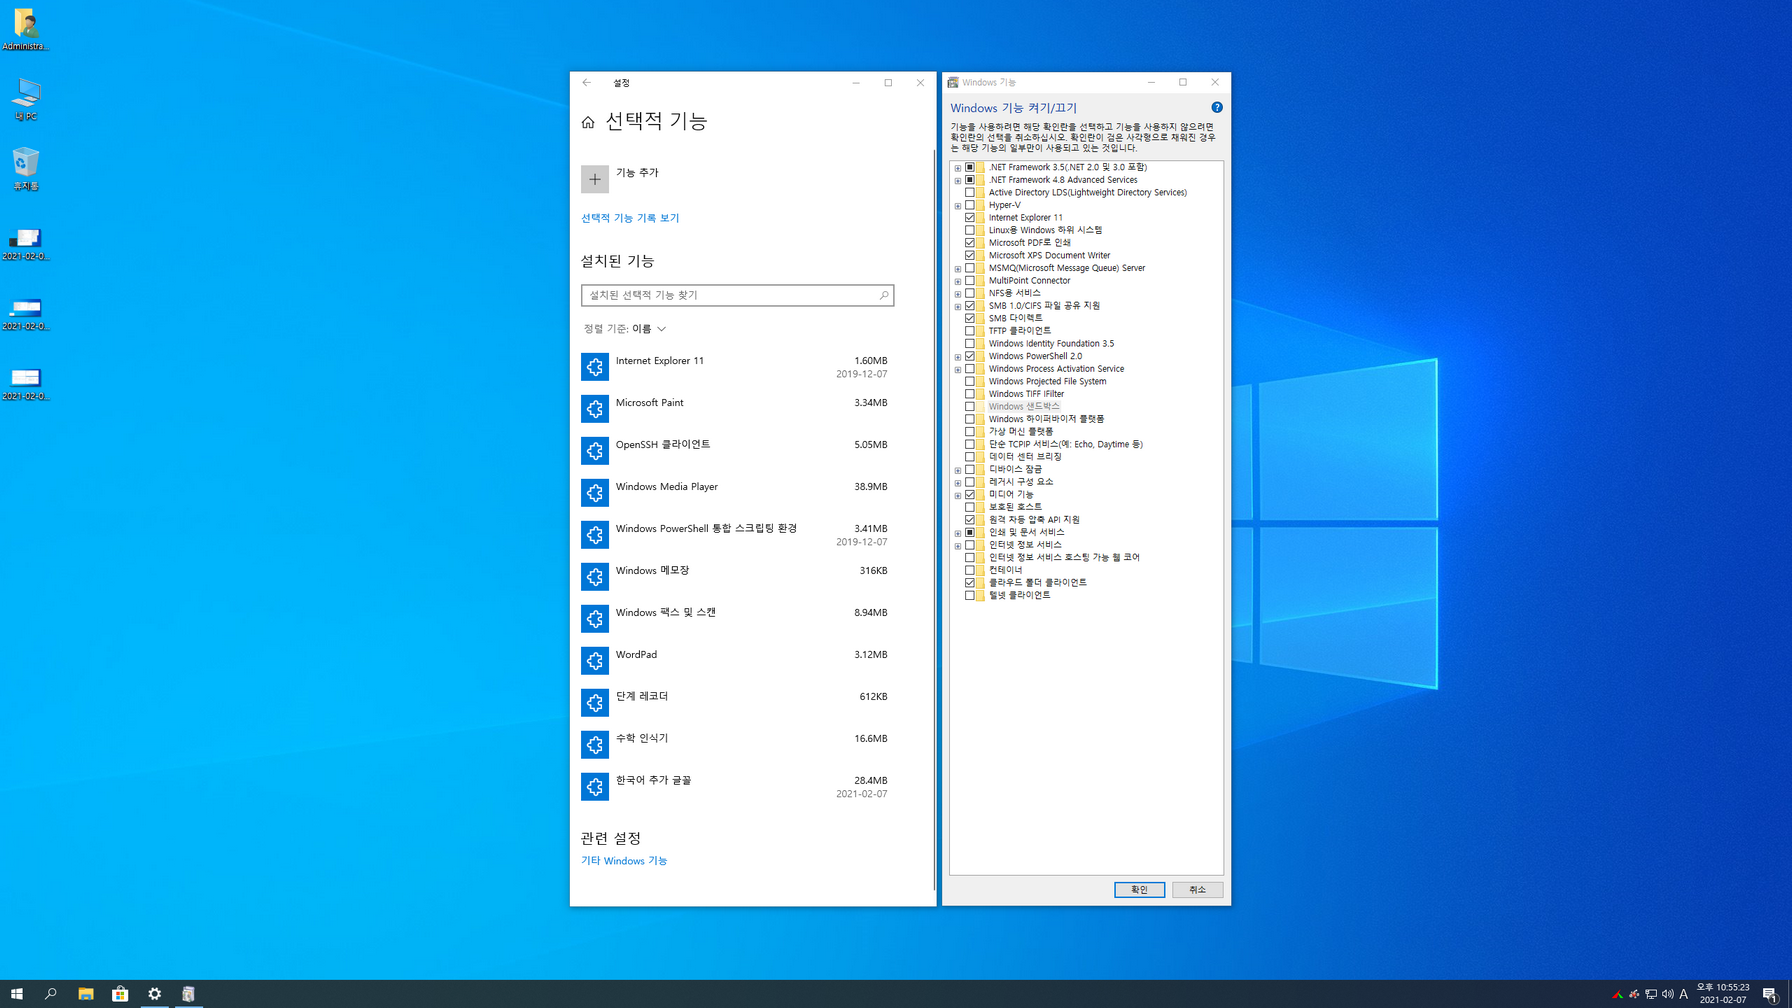1792x1008 pixels.
Task: Expand the .NET Framework 3.5 tree node
Action: point(958,168)
